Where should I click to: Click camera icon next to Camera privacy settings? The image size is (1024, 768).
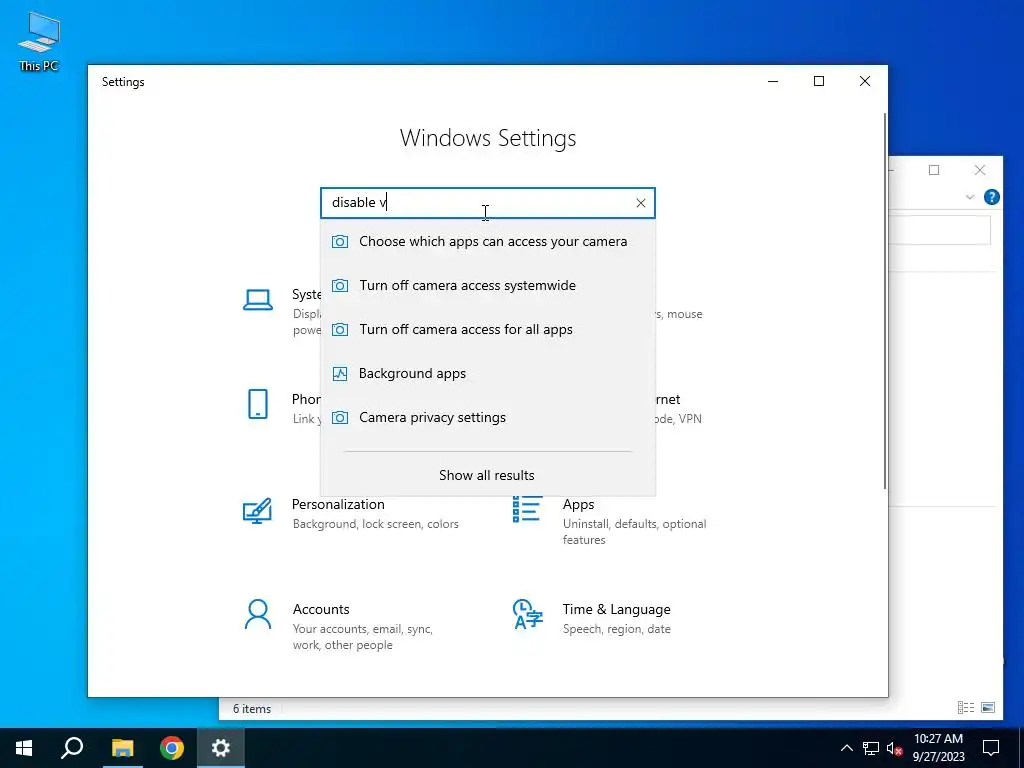pos(340,417)
